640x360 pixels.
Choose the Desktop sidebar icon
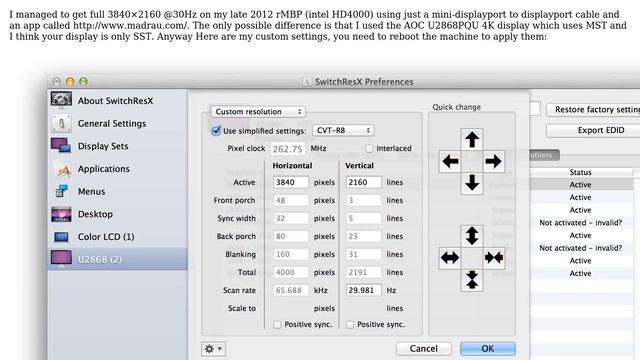[61, 214]
